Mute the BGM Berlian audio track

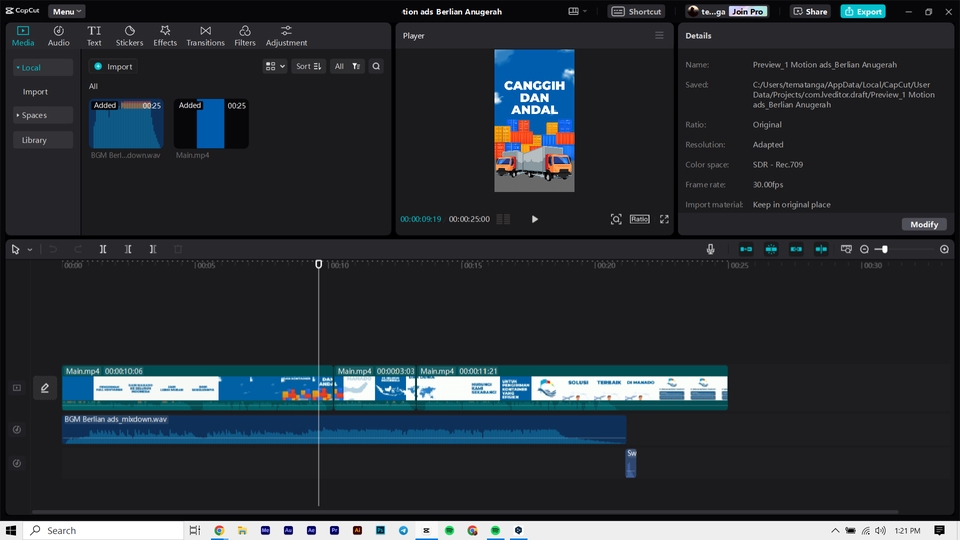coord(17,430)
